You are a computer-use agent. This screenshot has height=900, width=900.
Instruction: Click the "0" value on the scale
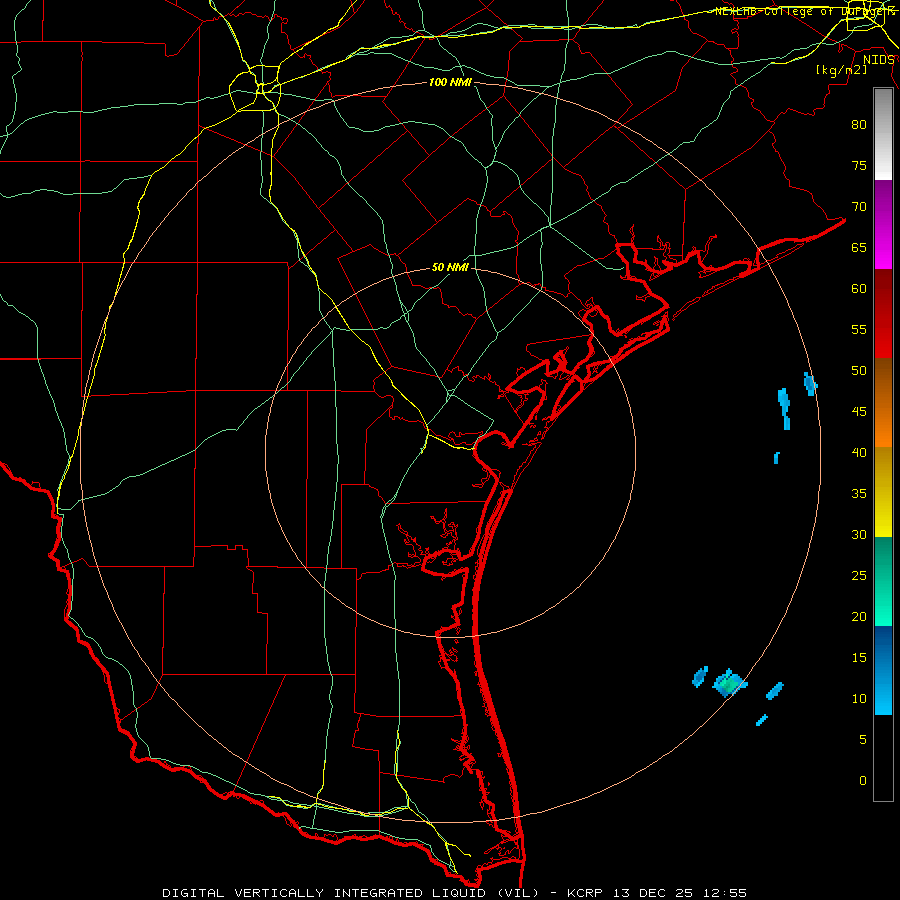point(863,781)
